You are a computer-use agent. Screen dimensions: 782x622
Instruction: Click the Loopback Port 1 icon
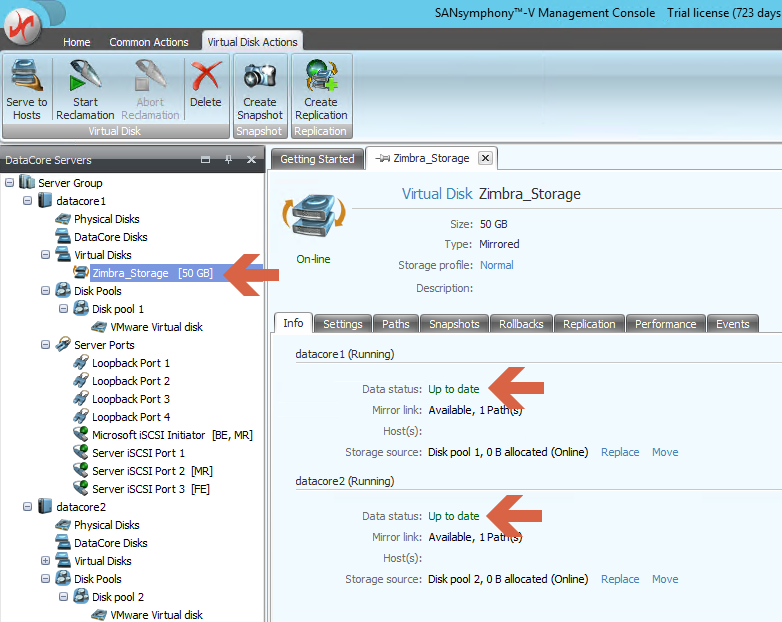[x=81, y=362]
